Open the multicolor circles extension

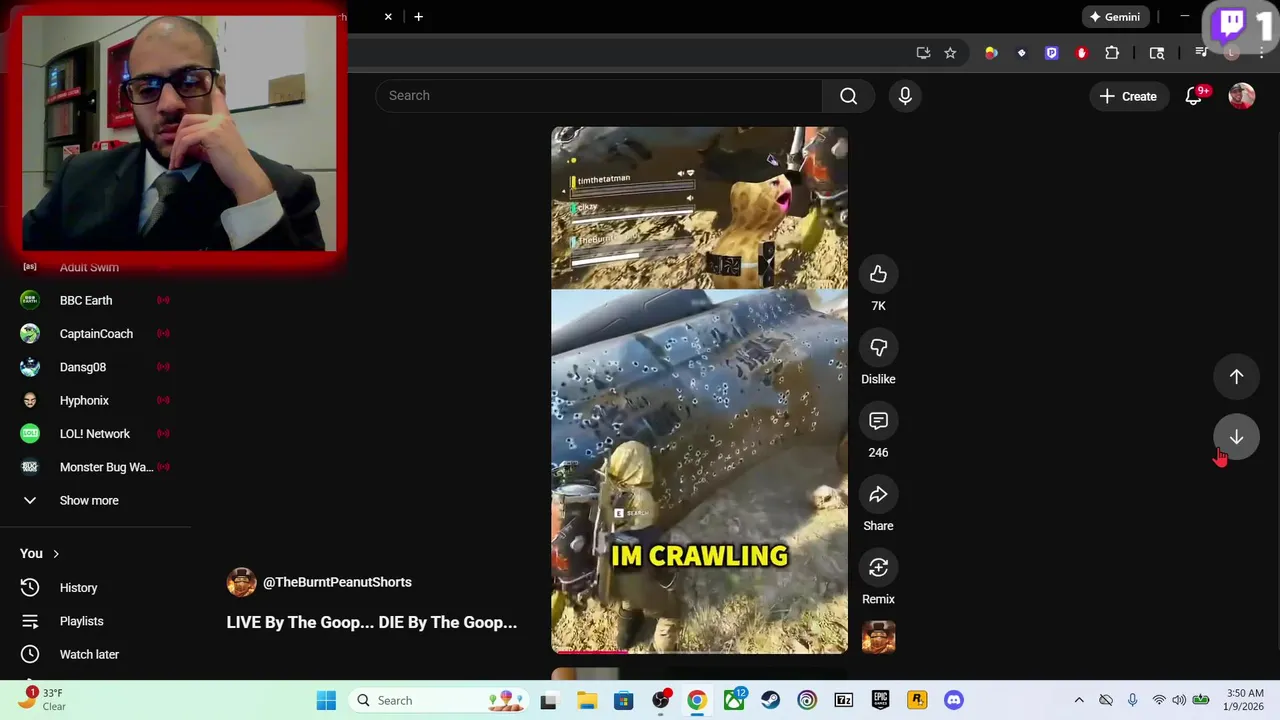[x=991, y=53]
